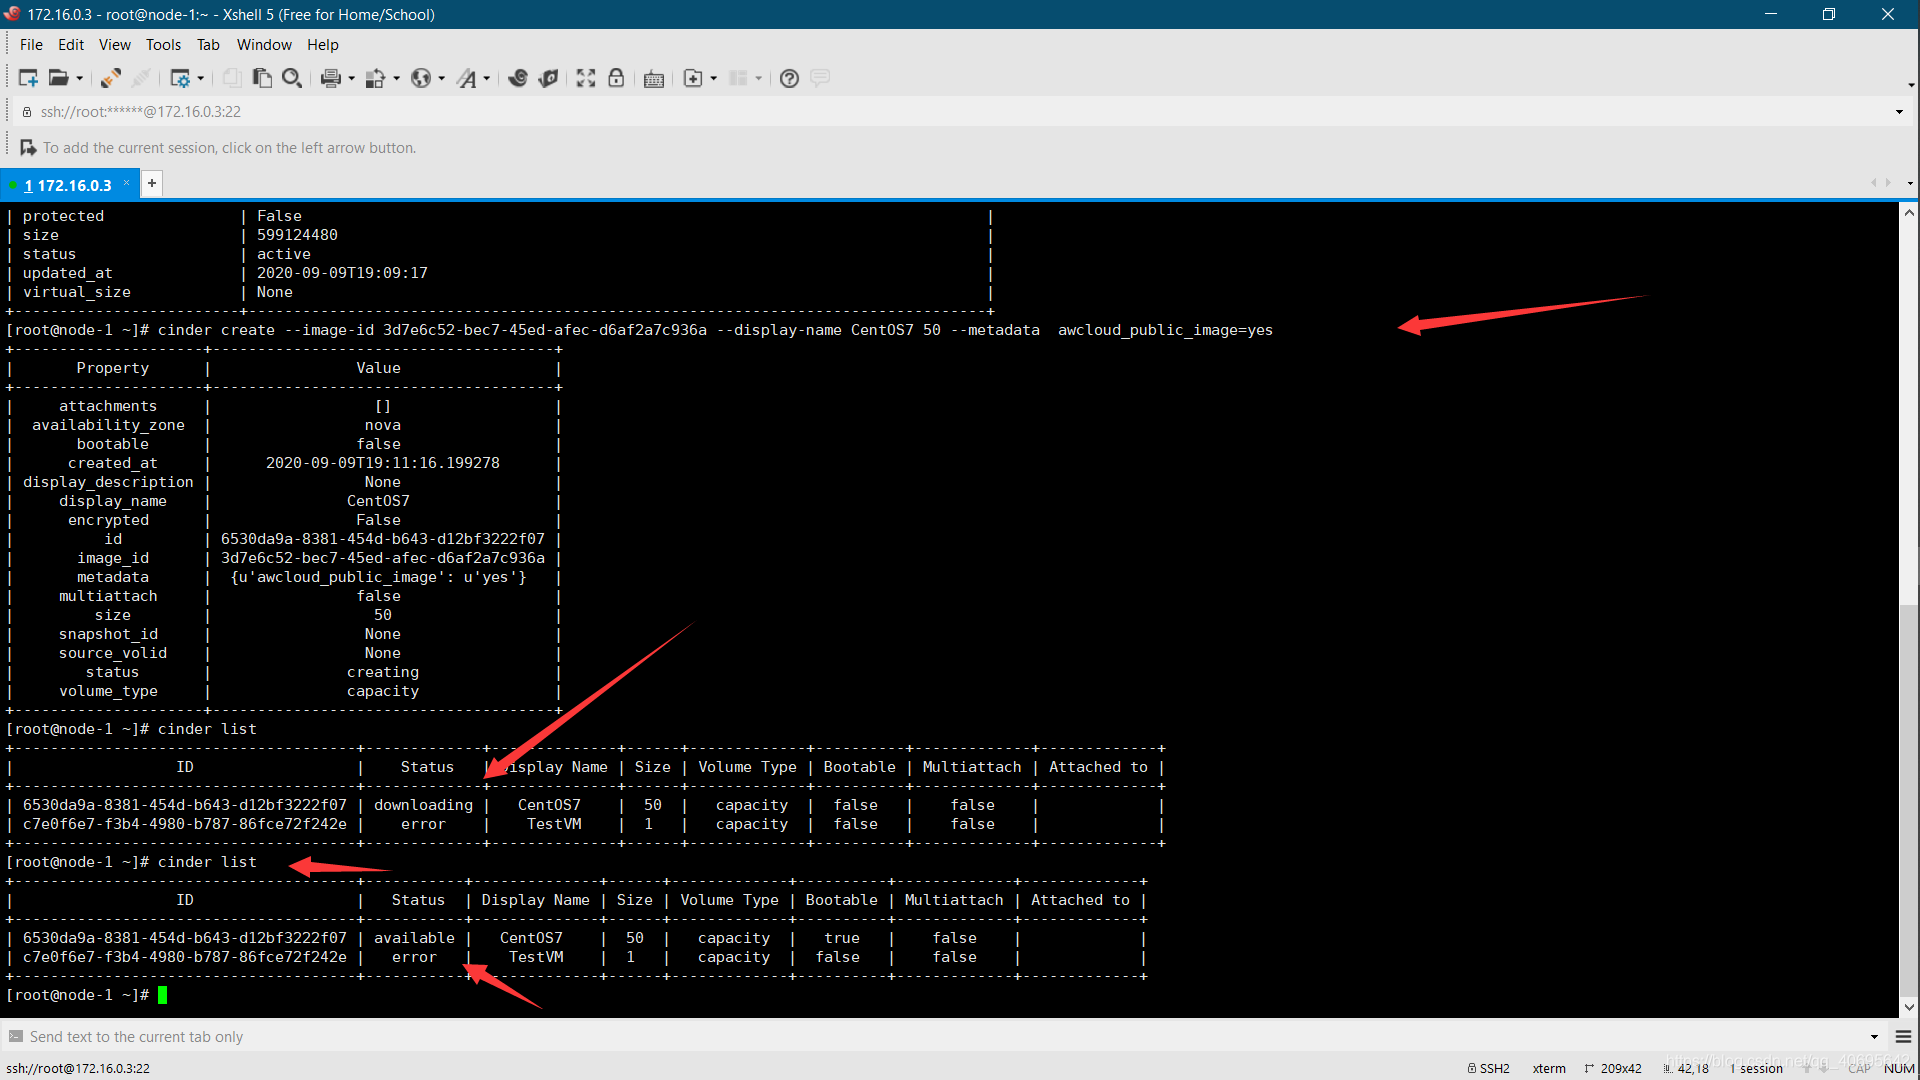Open the File menu

pyautogui.click(x=31, y=44)
